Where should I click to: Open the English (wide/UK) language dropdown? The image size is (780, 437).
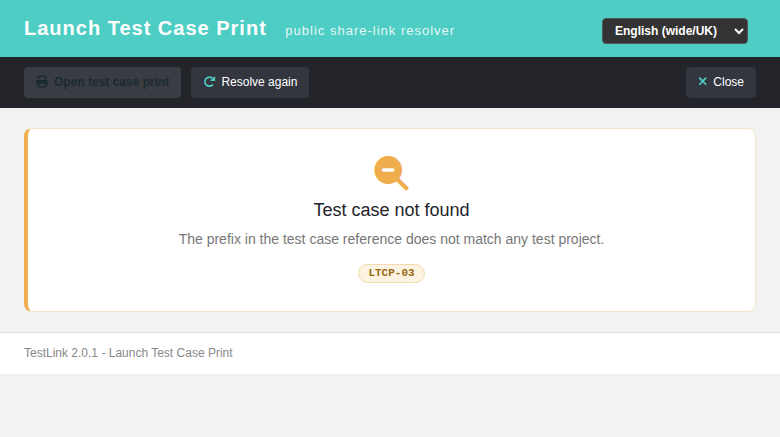tap(675, 31)
